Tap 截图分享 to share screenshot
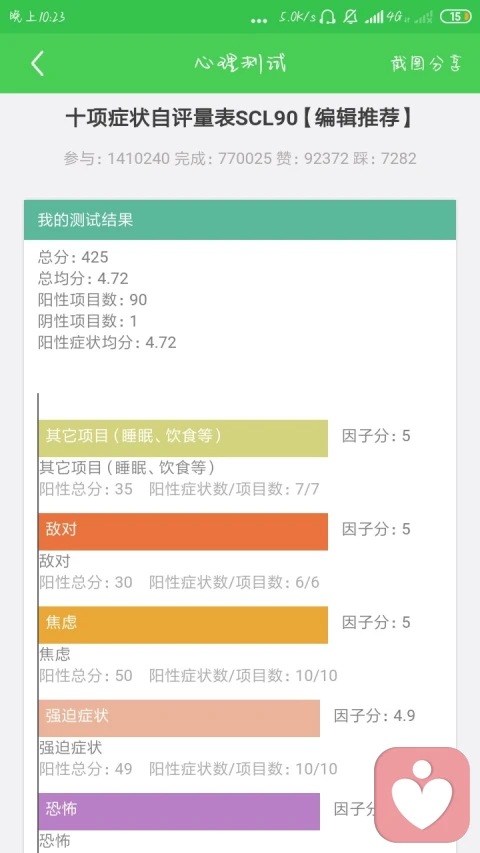480x853 pixels. 426,64
